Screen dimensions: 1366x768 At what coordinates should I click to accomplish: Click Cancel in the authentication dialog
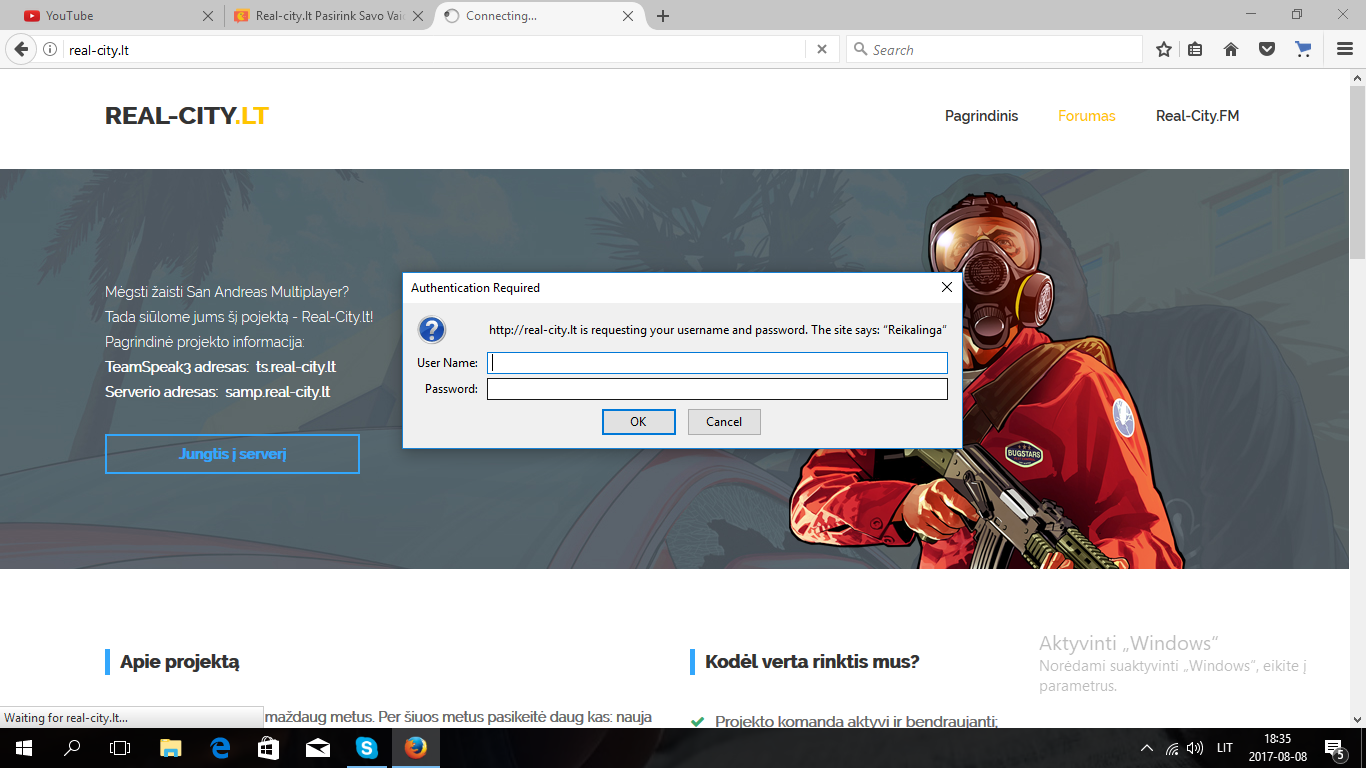click(724, 422)
